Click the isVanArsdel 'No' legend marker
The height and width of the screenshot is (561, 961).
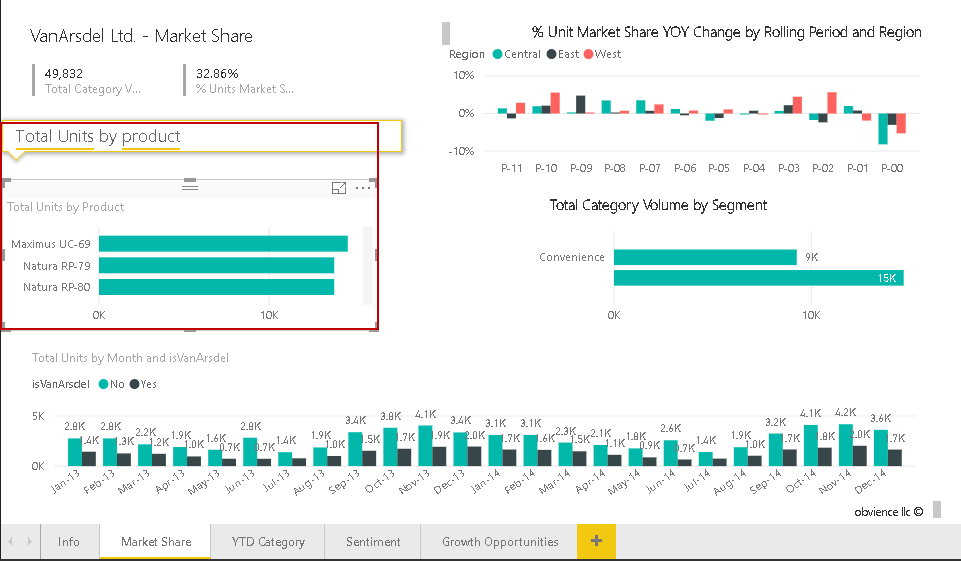[103, 384]
